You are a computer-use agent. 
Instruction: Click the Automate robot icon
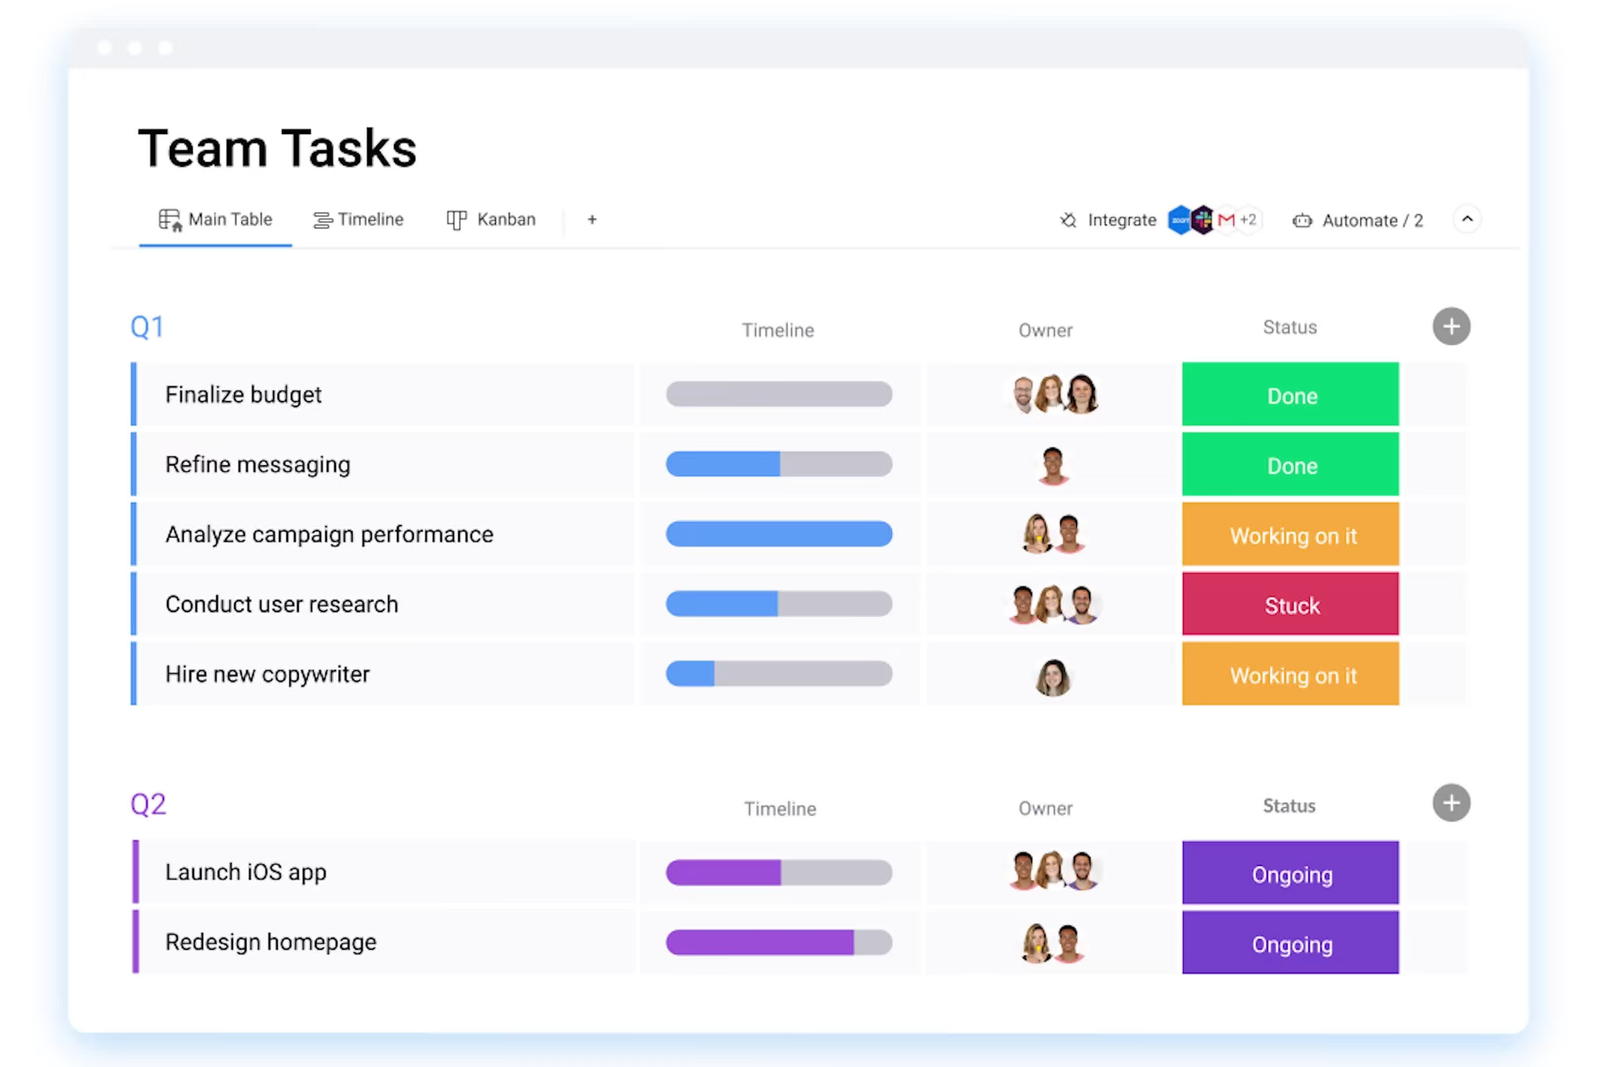[1302, 220]
